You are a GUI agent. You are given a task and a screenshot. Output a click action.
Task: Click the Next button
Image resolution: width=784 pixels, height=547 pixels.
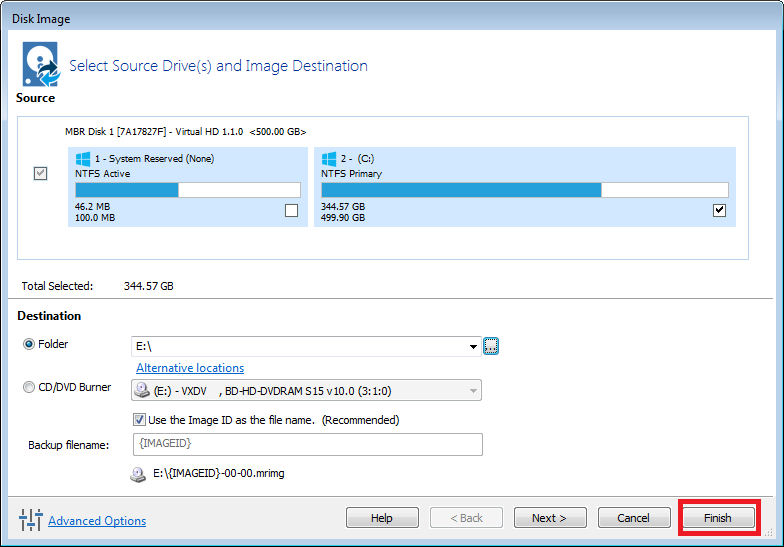550,518
